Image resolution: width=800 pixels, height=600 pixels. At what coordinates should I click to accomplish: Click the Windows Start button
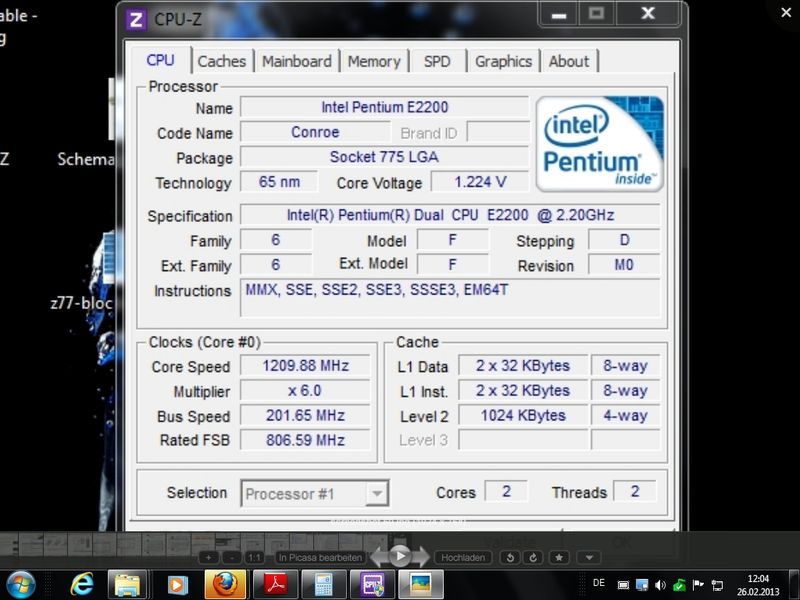pos(21,584)
